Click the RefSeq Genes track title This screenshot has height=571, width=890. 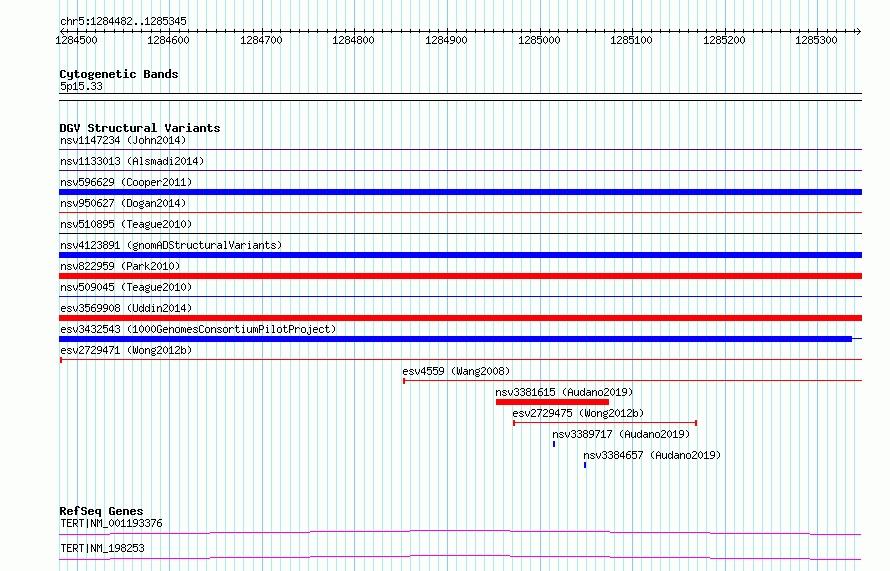pos(101,511)
